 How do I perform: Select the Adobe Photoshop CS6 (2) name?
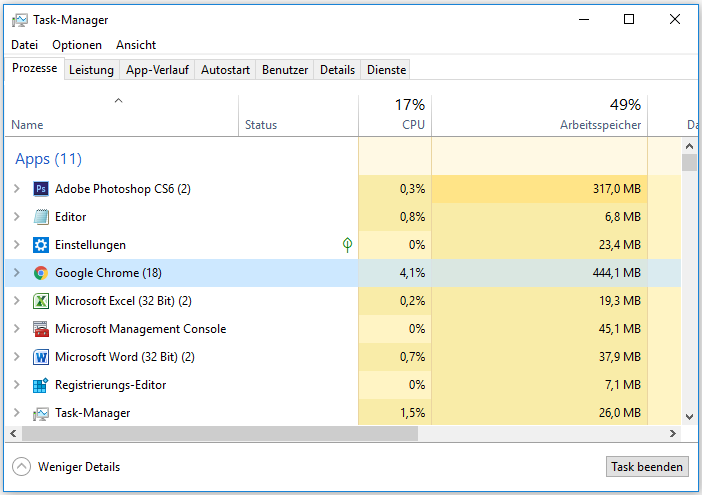coord(123,189)
